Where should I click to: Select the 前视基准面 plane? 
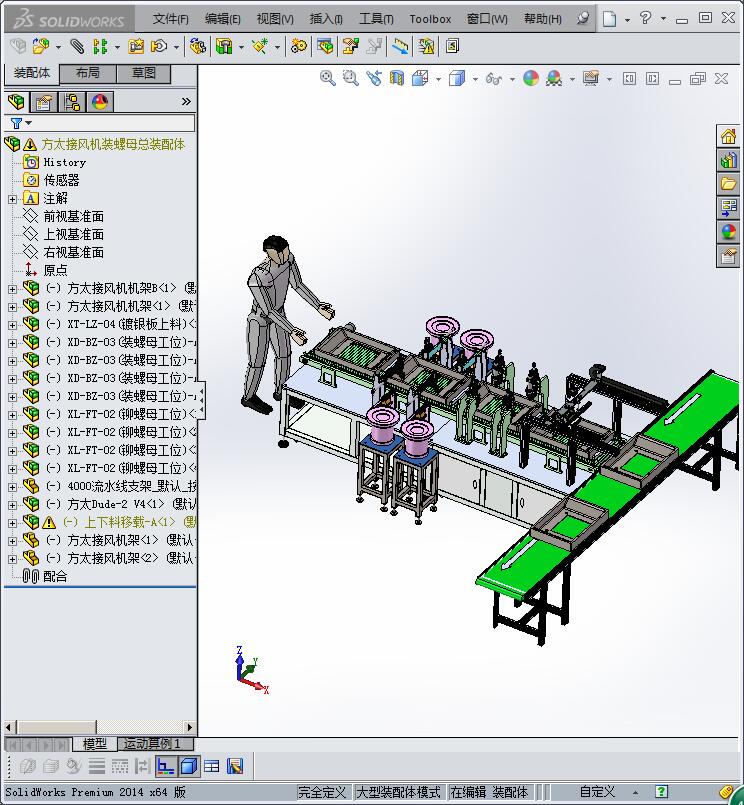73,217
